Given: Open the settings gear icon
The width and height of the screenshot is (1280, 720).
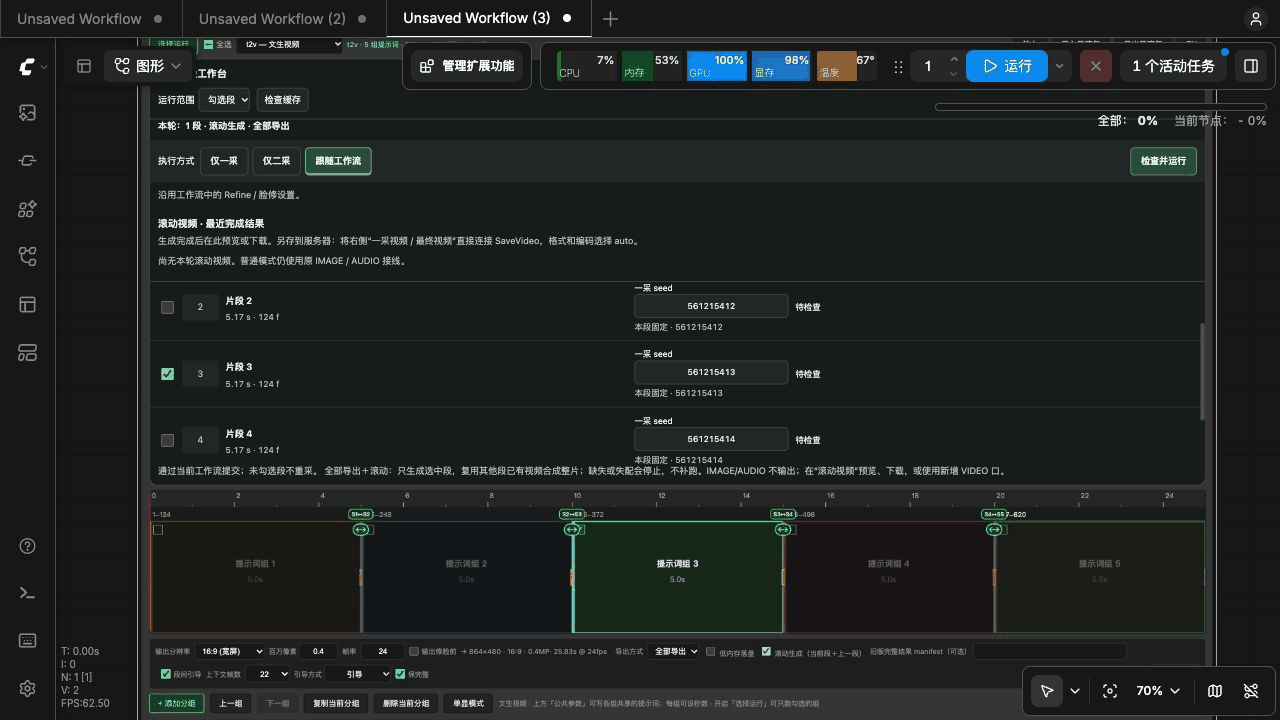Looking at the screenshot, I should pyautogui.click(x=27, y=688).
